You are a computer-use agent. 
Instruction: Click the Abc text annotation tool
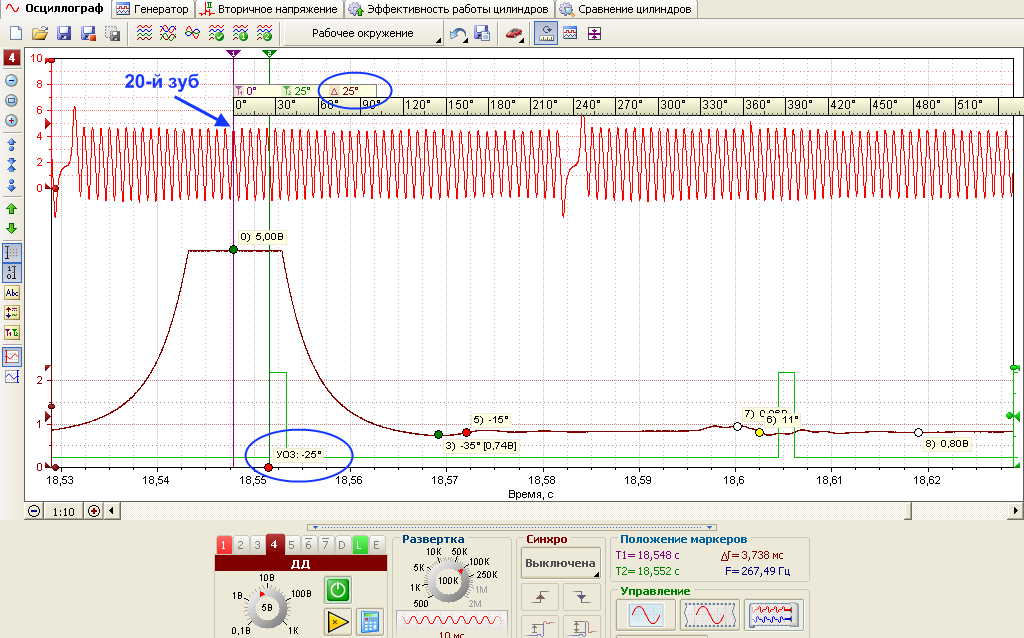[x=12, y=293]
